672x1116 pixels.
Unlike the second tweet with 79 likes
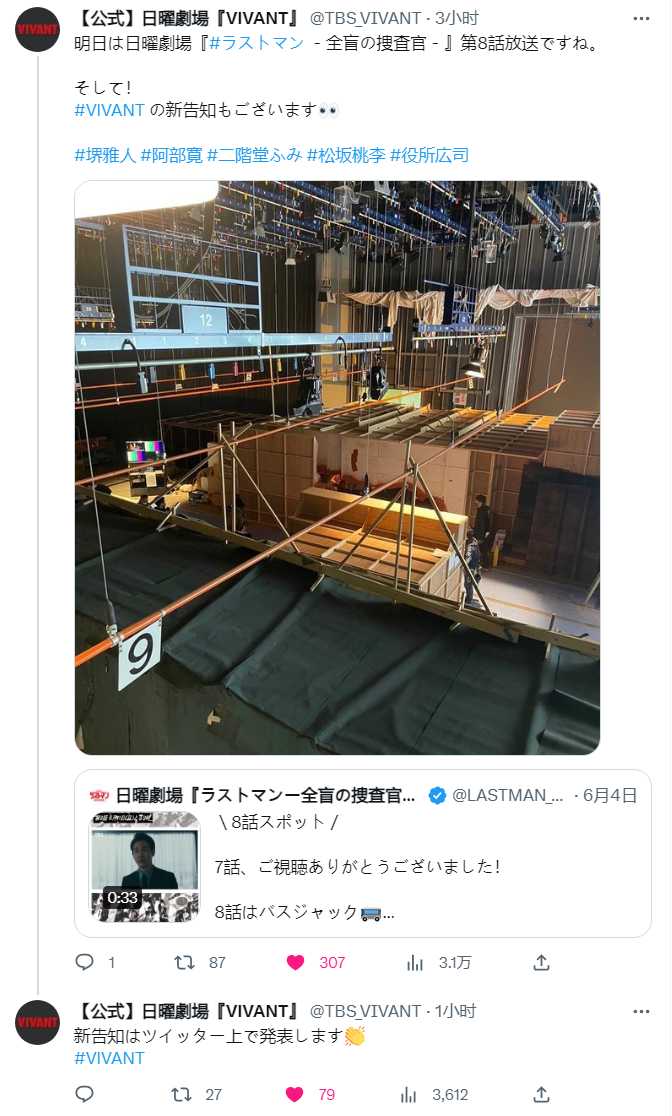[295, 1094]
